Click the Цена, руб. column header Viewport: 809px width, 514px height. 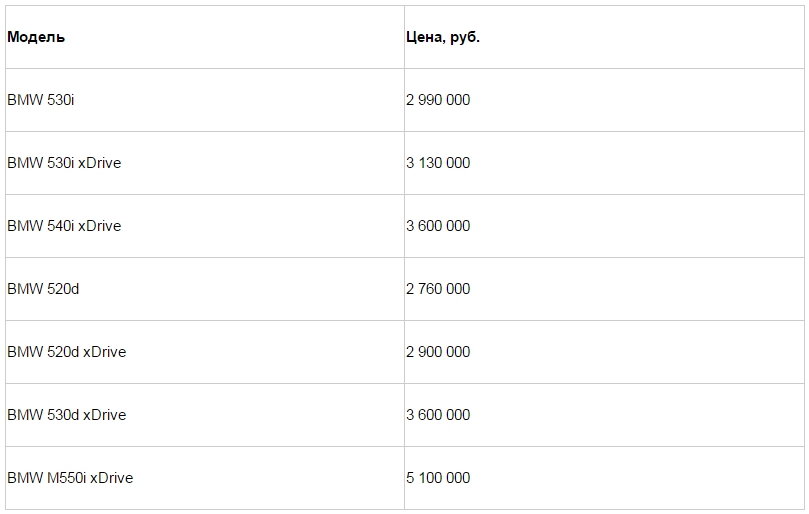pos(604,37)
